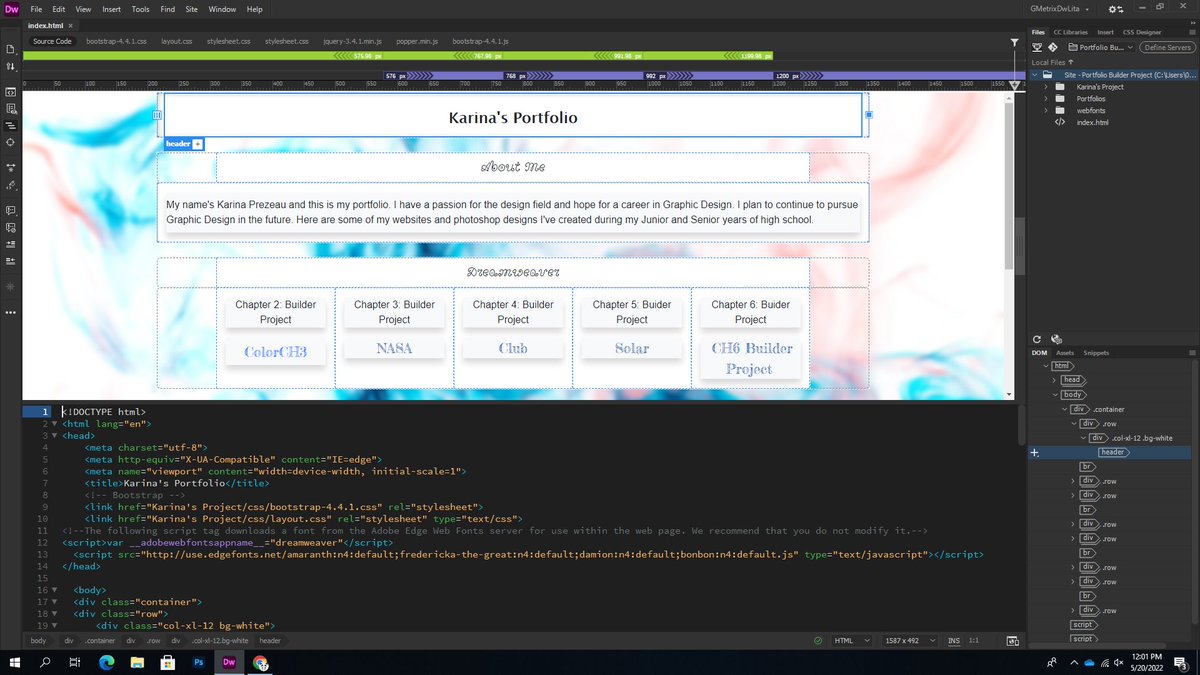
Task: Collapse the Site - Portfolio Builder Project folder
Action: pos(1034,74)
